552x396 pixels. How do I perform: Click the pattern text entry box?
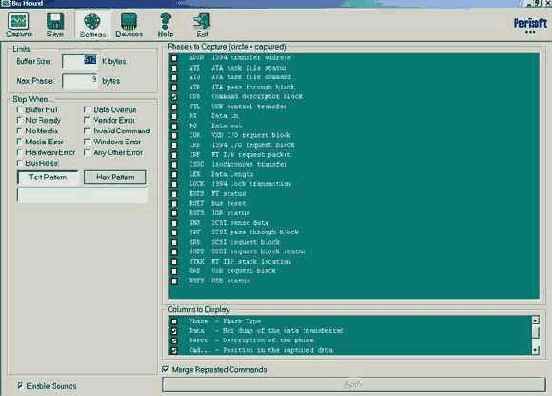pos(82,196)
